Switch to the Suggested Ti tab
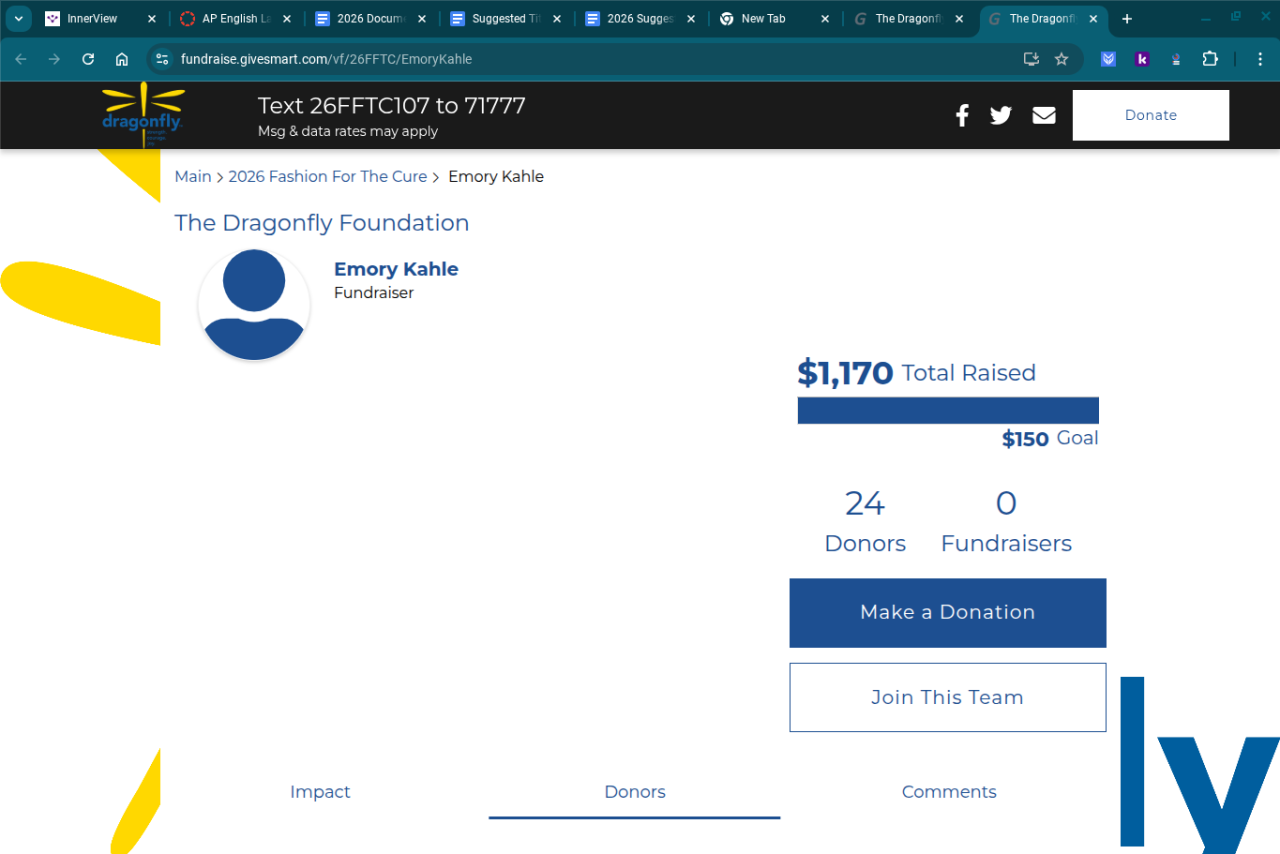The height and width of the screenshot is (854, 1280). click(505, 19)
